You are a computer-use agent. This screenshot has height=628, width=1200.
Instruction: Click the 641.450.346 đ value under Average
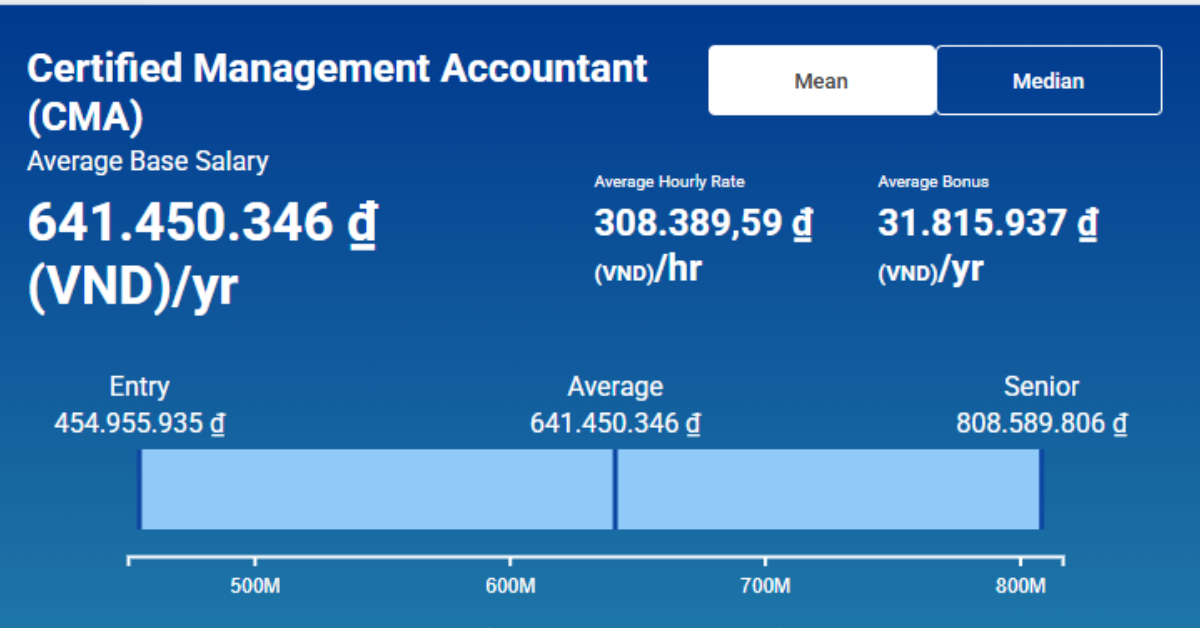tap(614, 423)
